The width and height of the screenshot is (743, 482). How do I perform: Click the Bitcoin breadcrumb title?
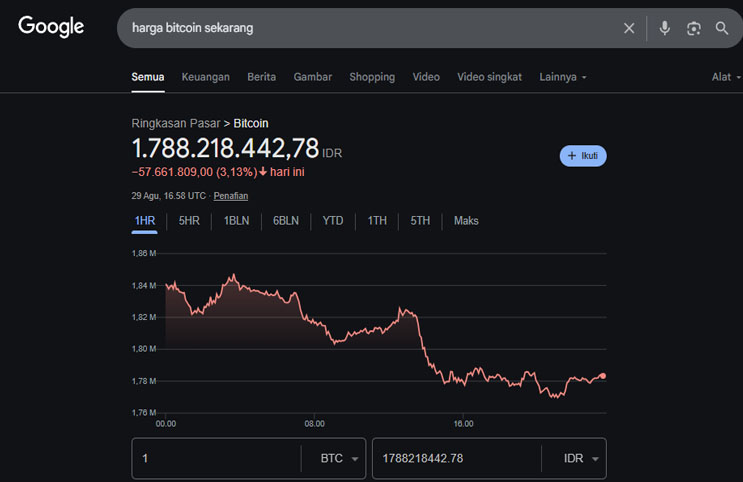point(251,123)
